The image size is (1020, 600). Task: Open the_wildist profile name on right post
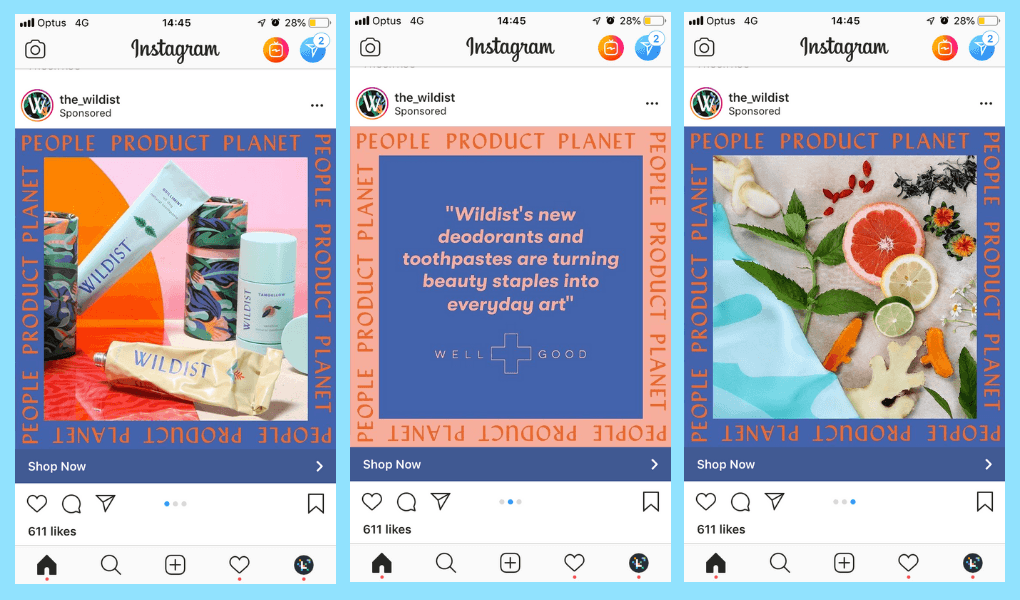(x=758, y=98)
